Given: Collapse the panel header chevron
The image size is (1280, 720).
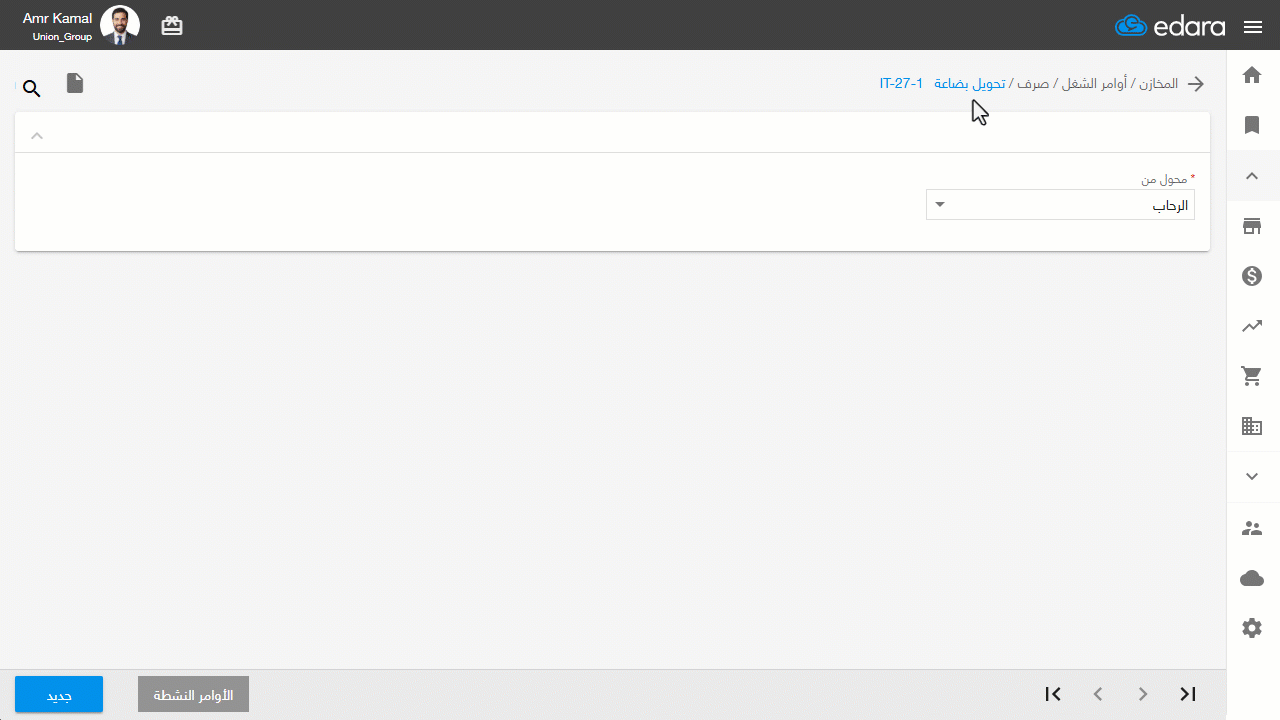Looking at the screenshot, I should pyautogui.click(x=37, y=136).
